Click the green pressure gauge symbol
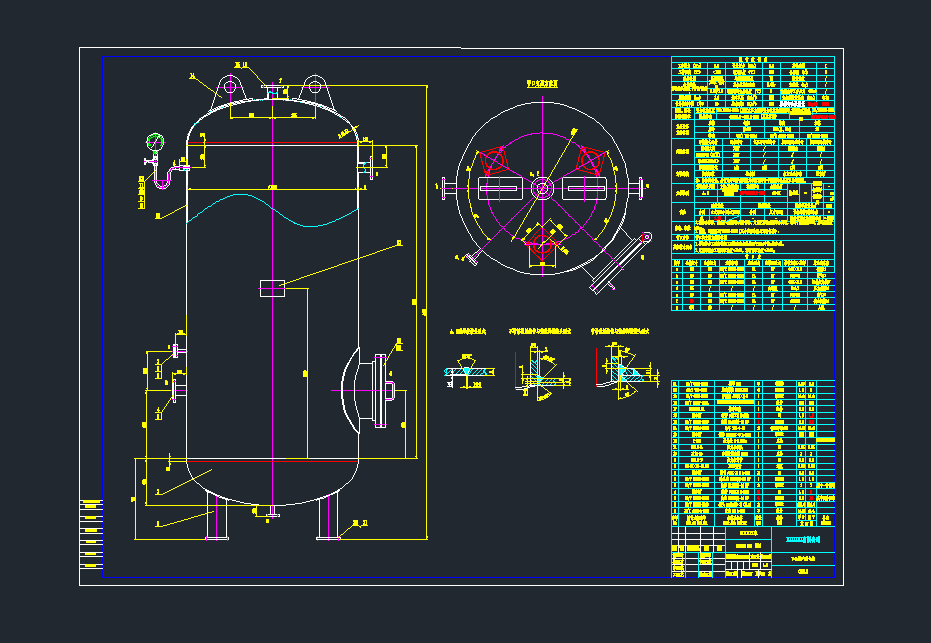This screenshot has width=931, height=643. point(155,139)
